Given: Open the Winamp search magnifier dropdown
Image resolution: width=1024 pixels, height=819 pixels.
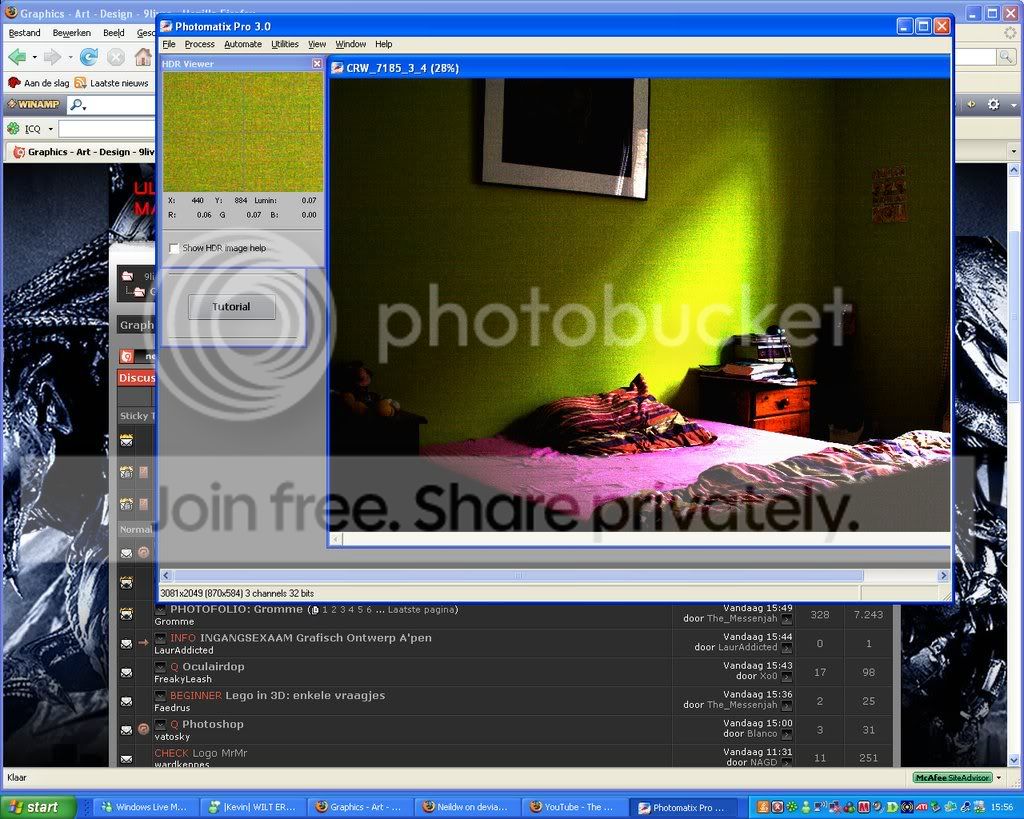Looking at the screenshot, I should coord(78,104).
